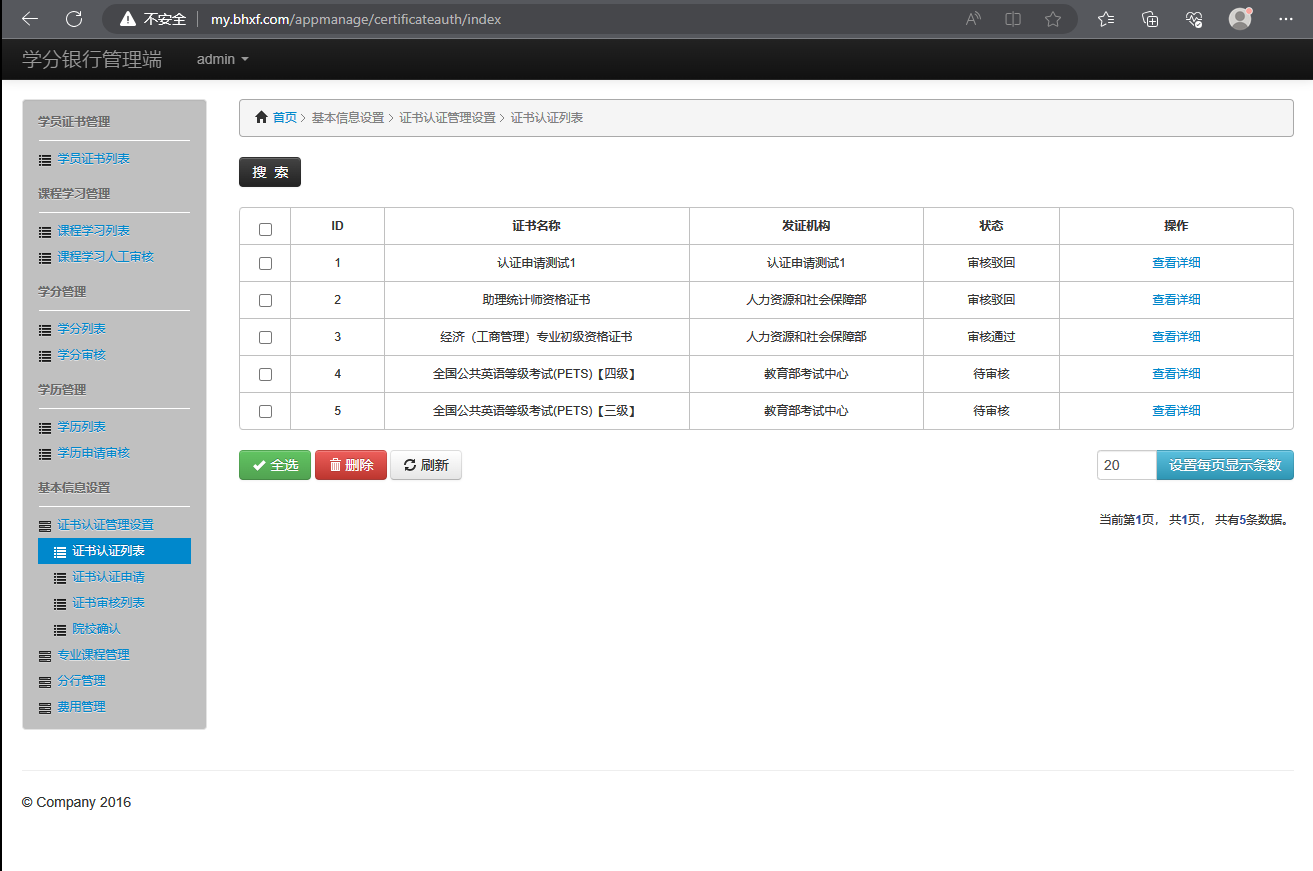Reload the page with the refresh icon
The image size is (1313, 871).
[x=74, y=19]
